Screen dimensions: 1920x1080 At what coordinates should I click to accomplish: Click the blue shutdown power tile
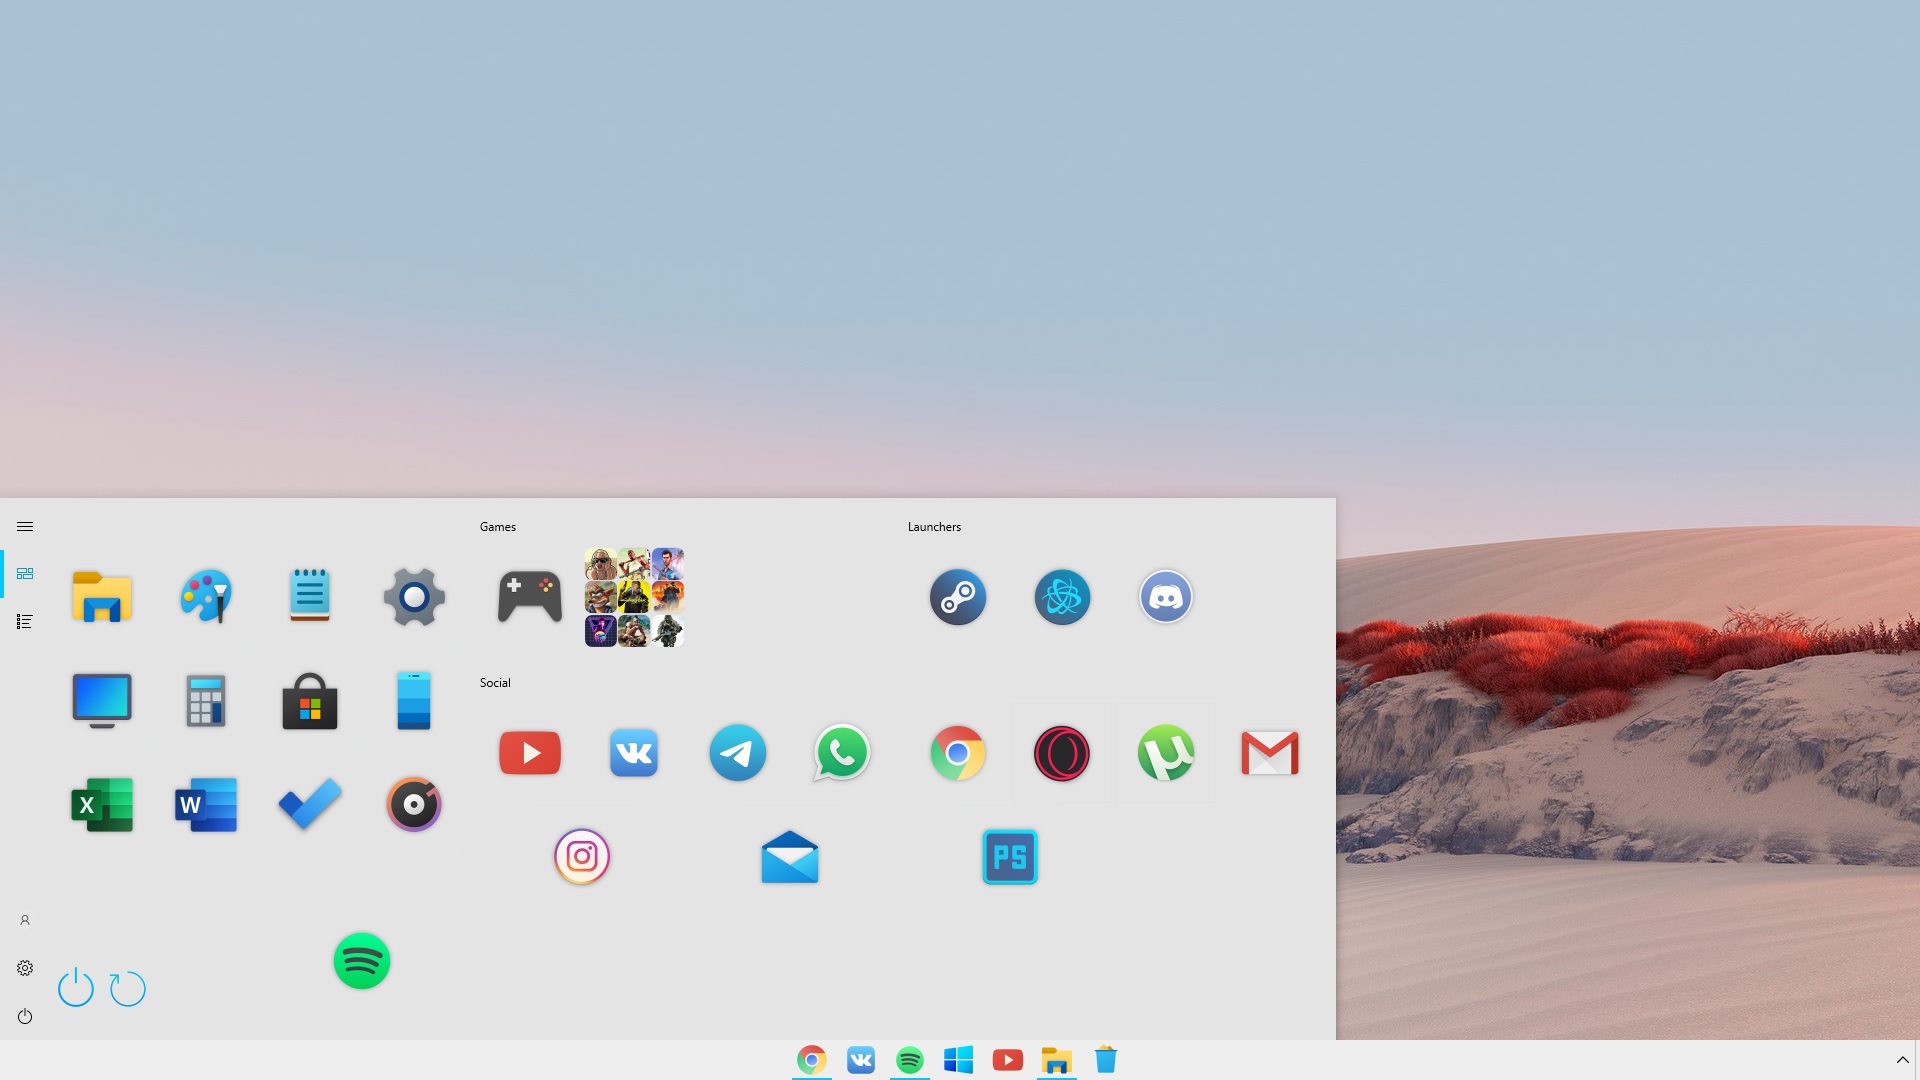76,988
